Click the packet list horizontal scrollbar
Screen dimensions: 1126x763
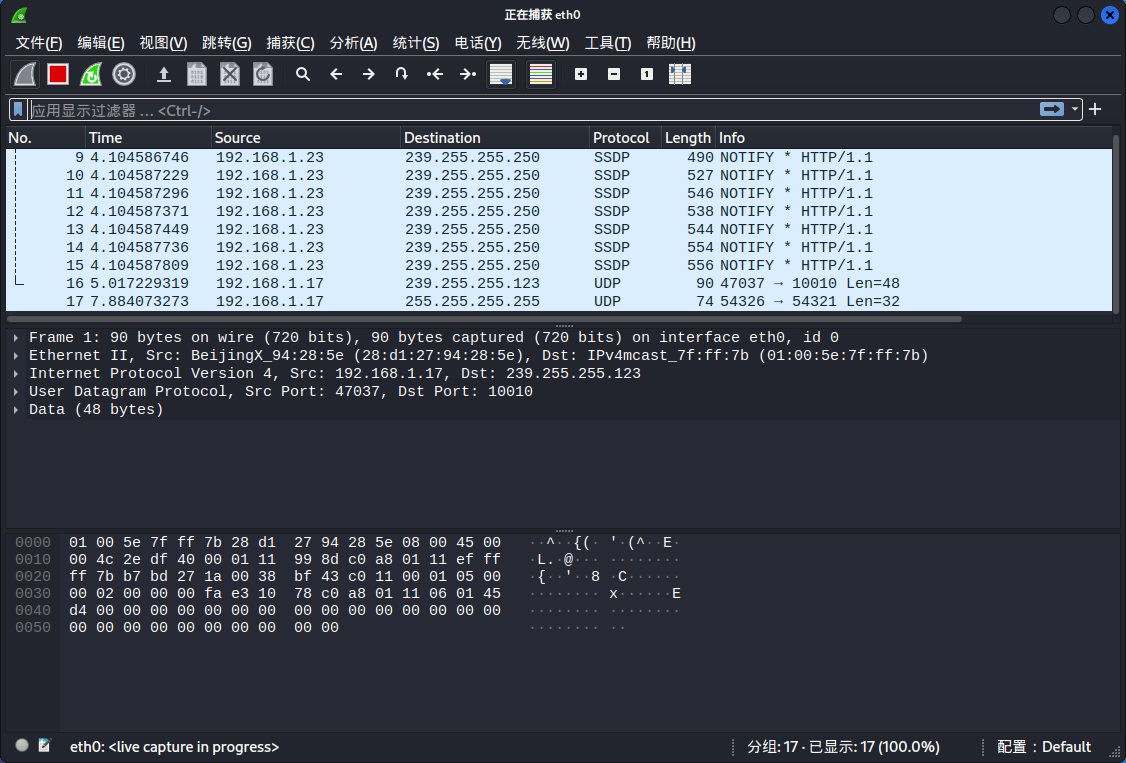click(484, 318)
